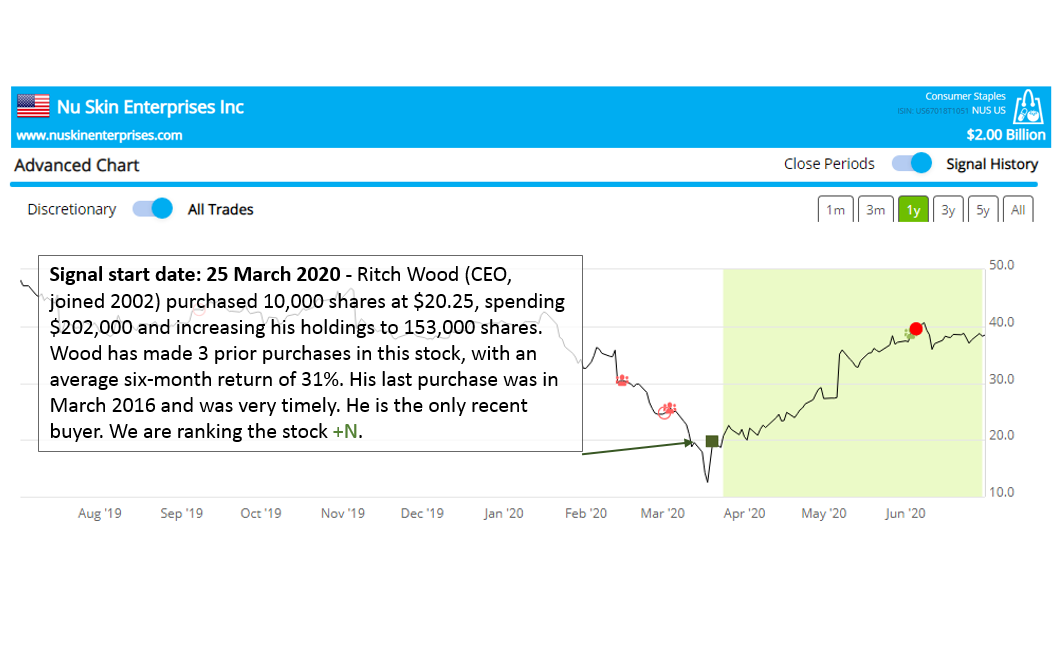Toggle the Close Periods / Signal History switch
This screenshot has height=656, width=1056.
point(912,164)
